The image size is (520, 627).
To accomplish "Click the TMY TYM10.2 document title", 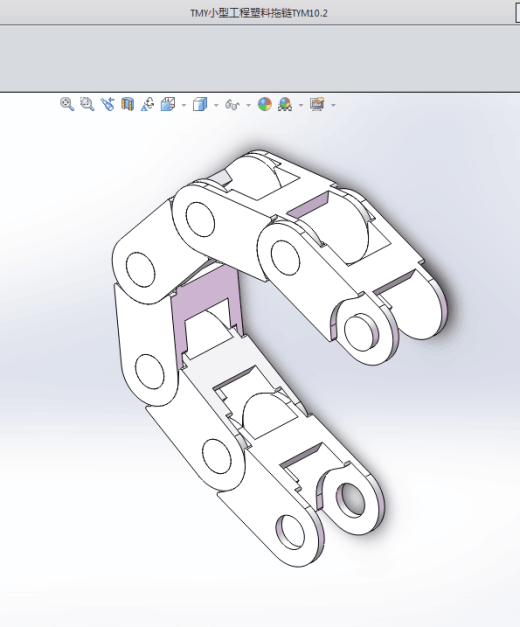I will point(259,13).
